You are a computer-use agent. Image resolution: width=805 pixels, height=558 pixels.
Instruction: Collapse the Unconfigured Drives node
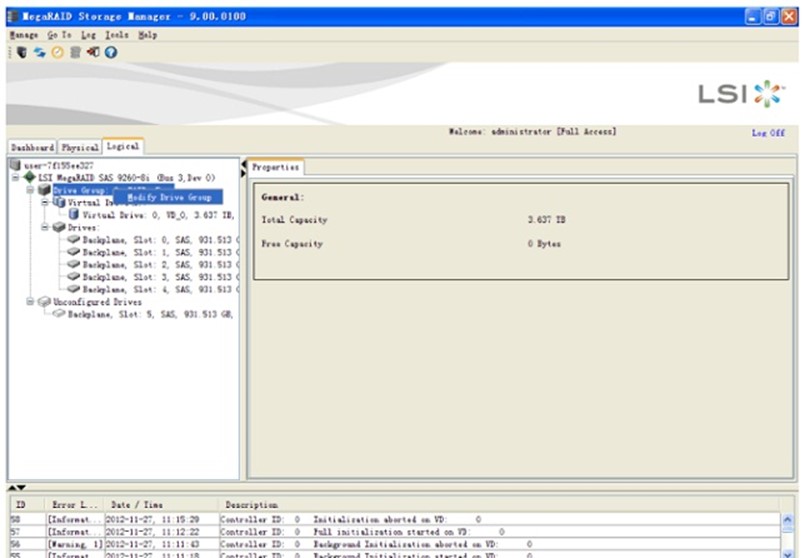point(31,302)
